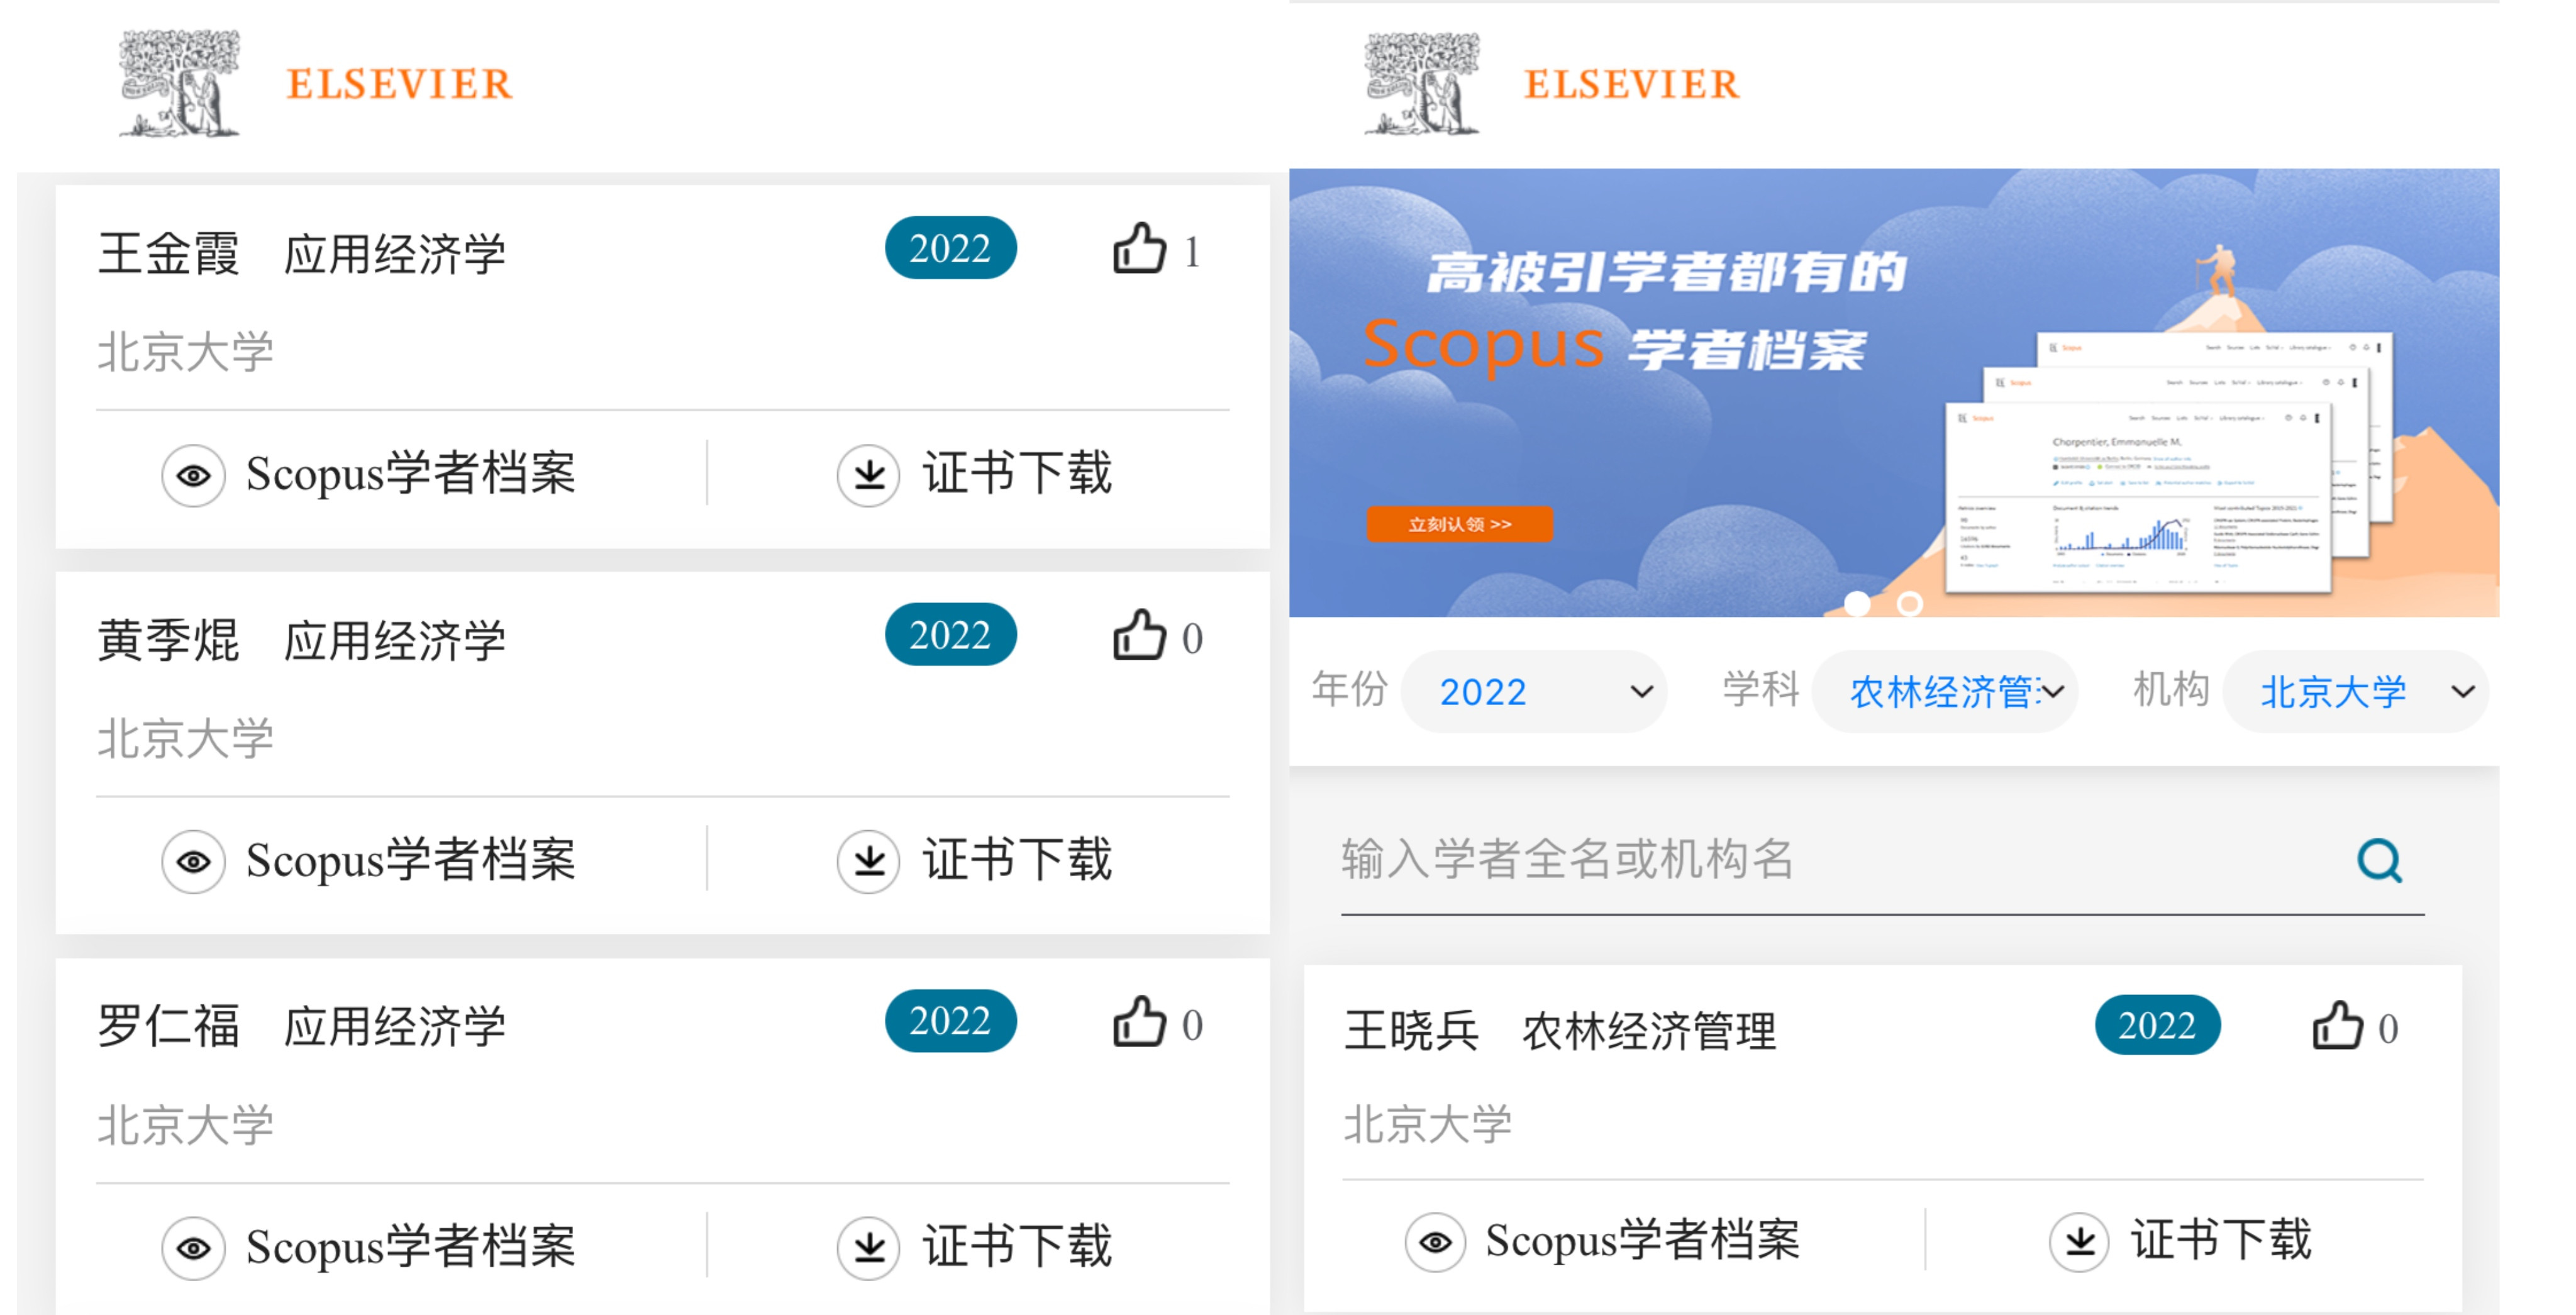Click the thumbs-up icon for 黄季焜
The image size is (2576, 1315).
1139,635
